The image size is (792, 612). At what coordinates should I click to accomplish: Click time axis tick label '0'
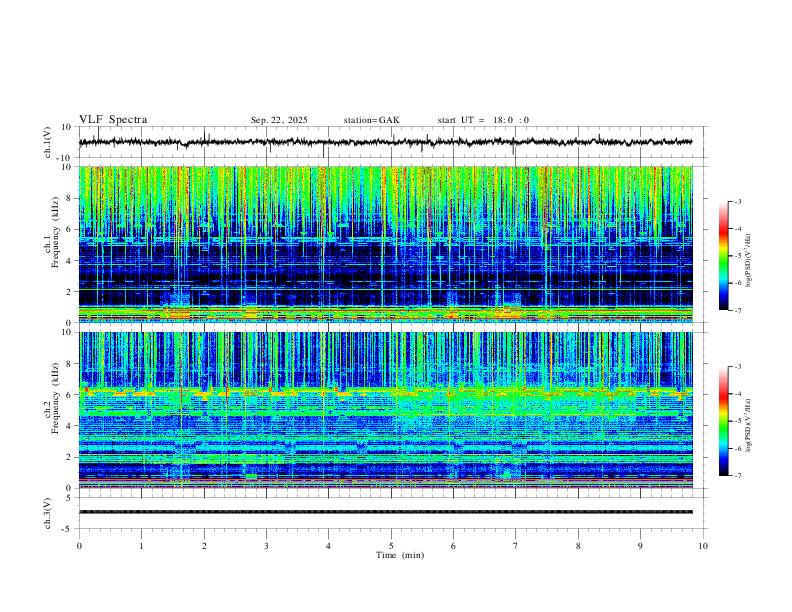[x=79, y=546]
